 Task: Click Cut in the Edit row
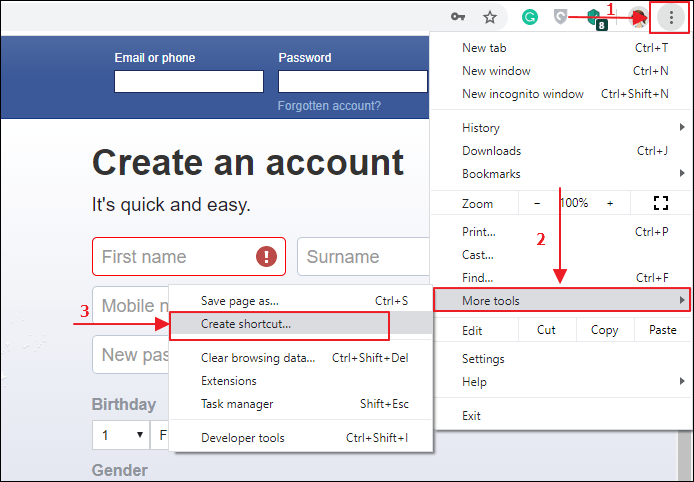click(546, 330)
